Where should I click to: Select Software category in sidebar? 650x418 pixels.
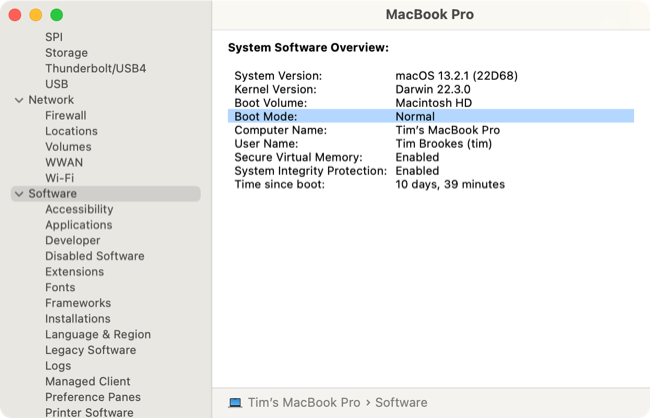pyautogui.click(x=52, y=194)
